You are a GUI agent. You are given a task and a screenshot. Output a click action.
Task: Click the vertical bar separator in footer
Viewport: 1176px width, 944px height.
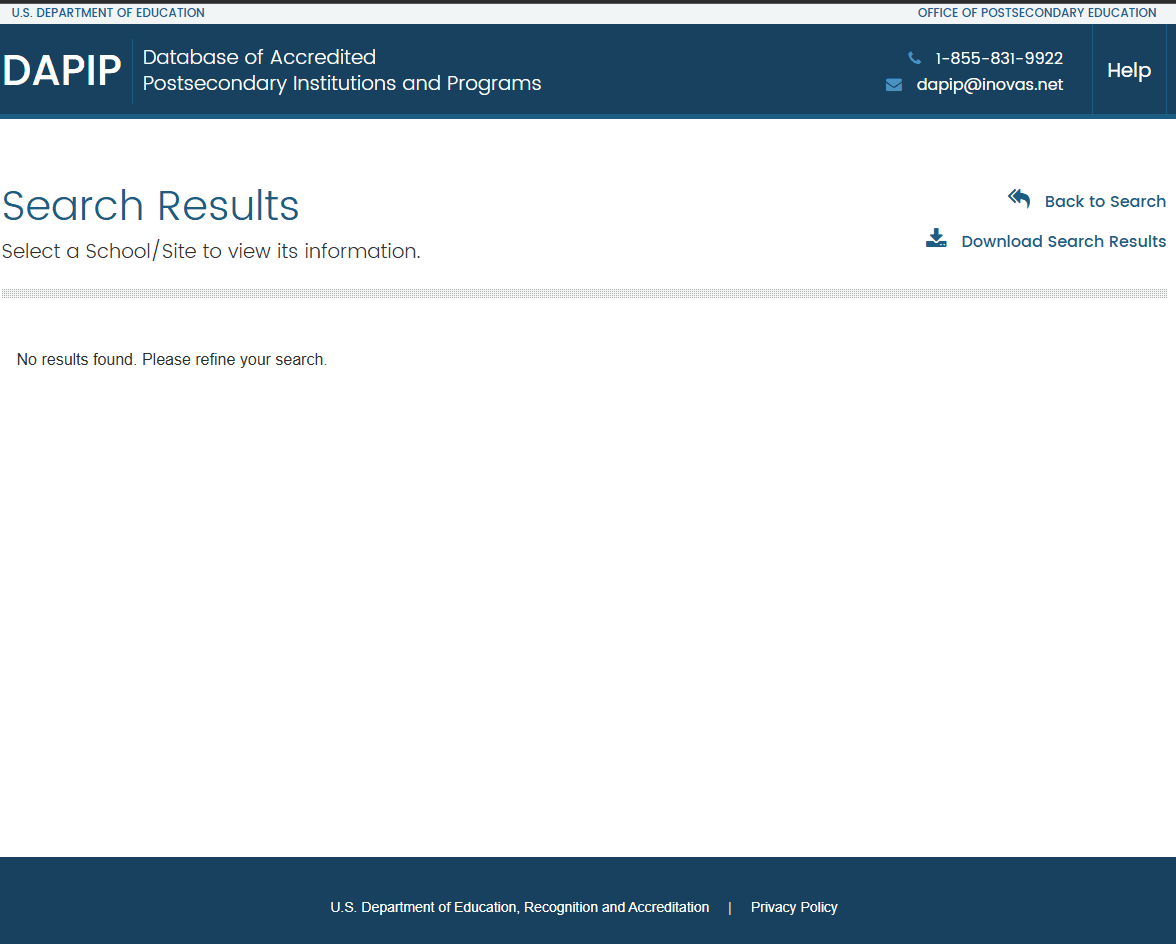coord(730,908)
